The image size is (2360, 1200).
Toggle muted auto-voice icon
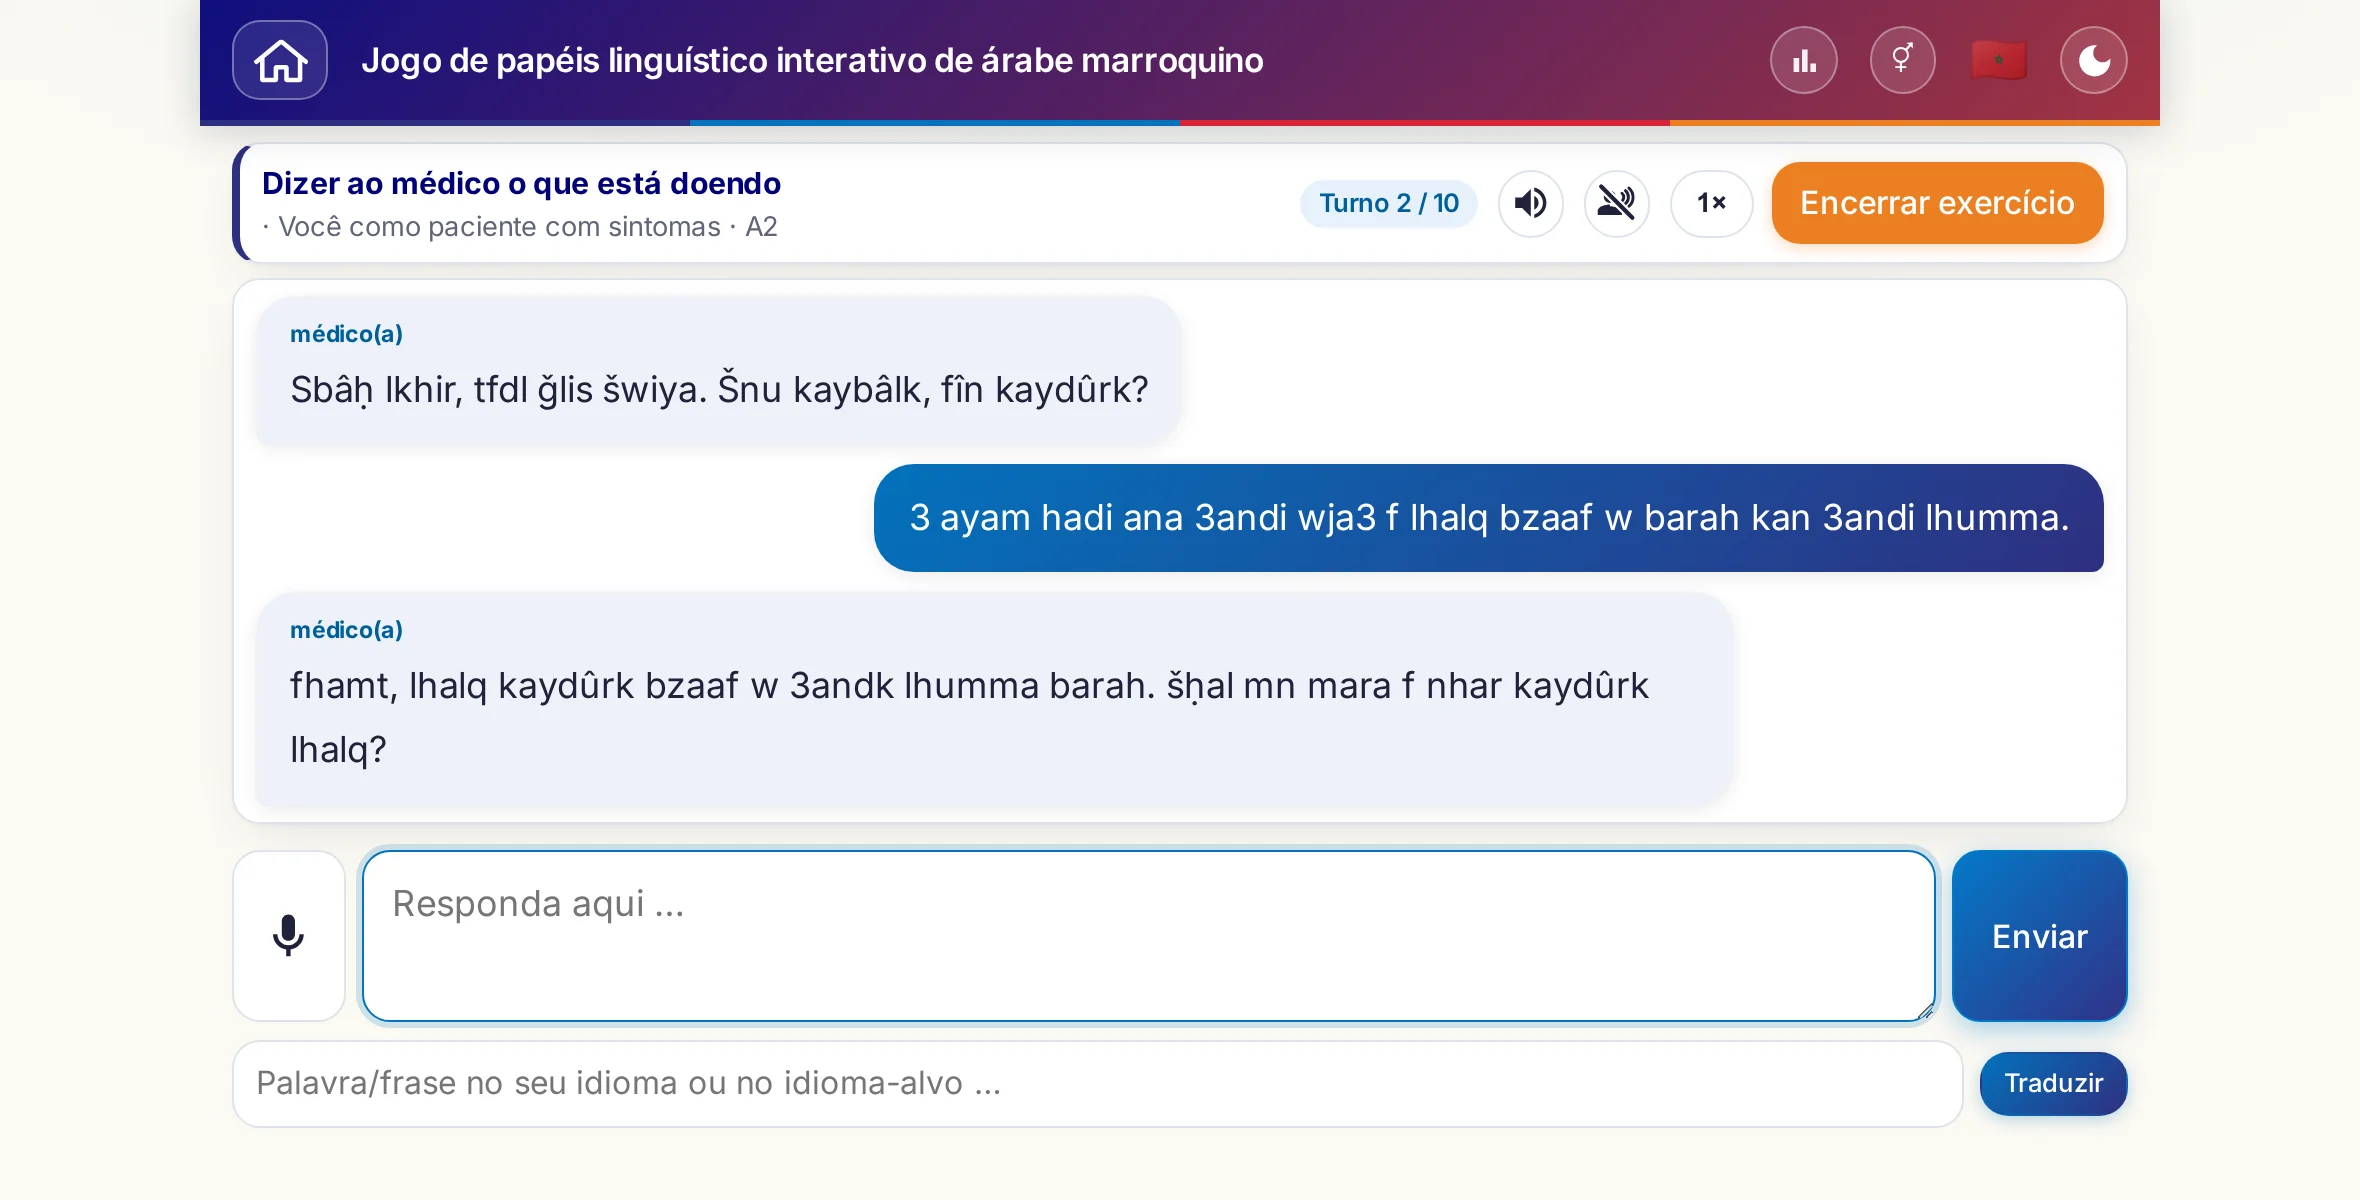click(x=1616, y=203)
